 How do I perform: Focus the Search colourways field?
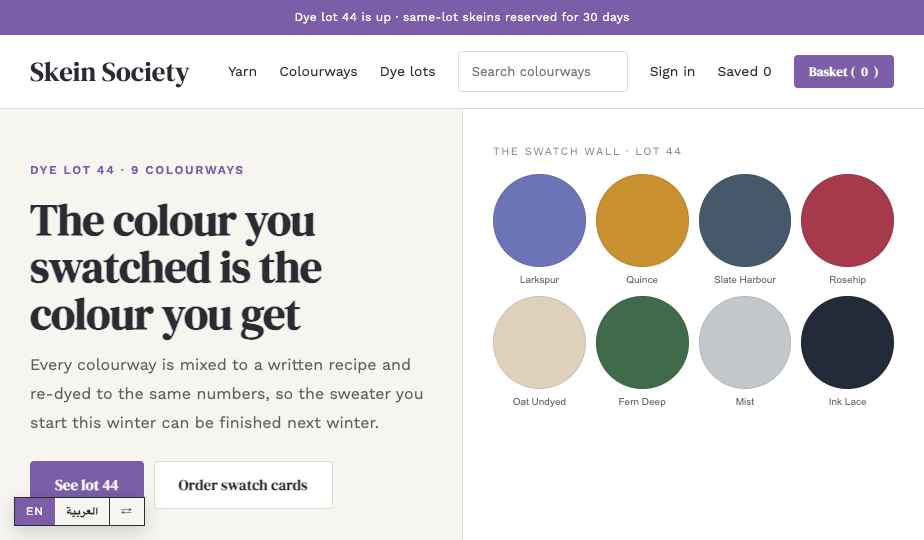click(x=543, y=71)
